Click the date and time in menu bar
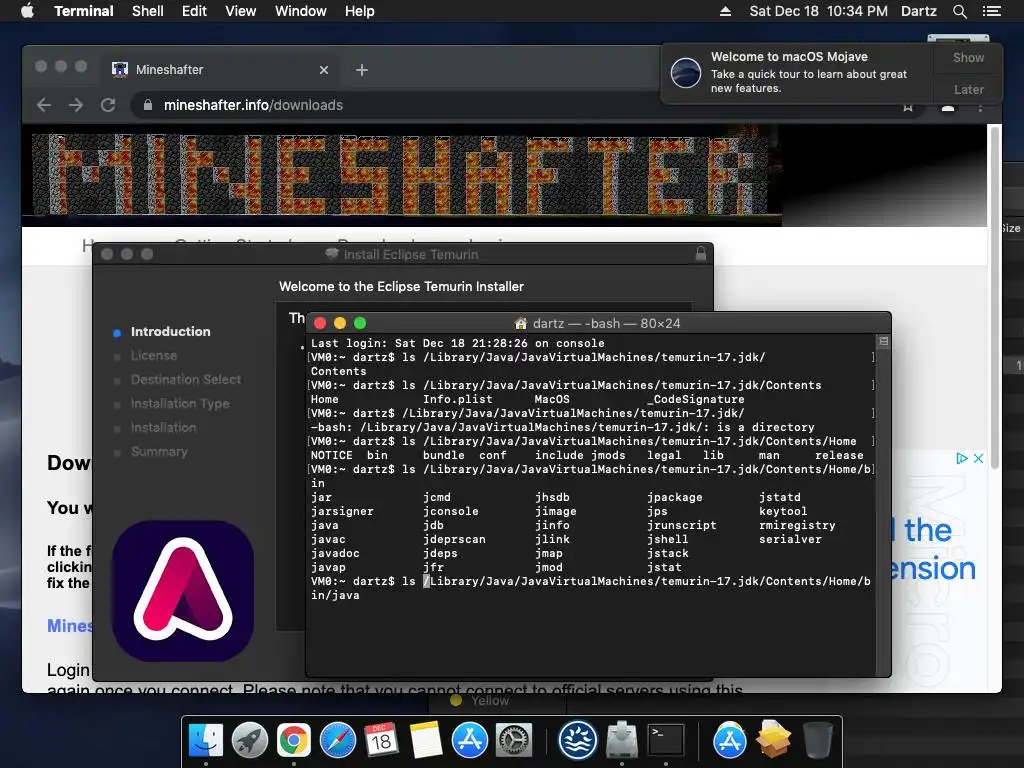The width and height of the screenshot is (1024, 768). (x=818, y=11)
